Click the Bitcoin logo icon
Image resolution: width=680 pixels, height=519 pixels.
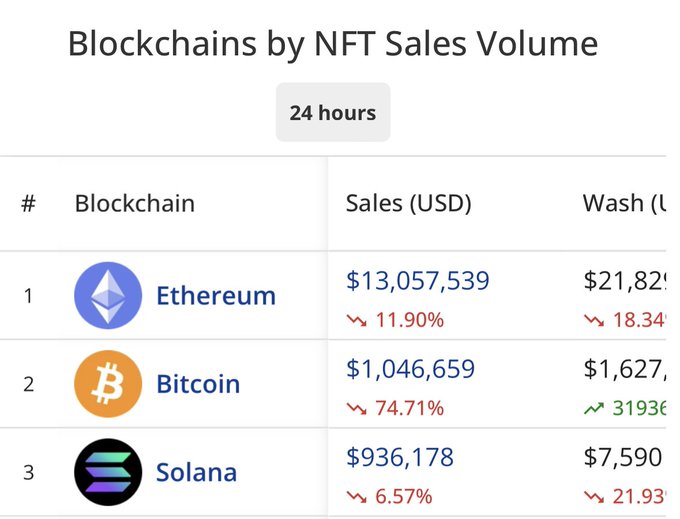click(x=108, y=383)
